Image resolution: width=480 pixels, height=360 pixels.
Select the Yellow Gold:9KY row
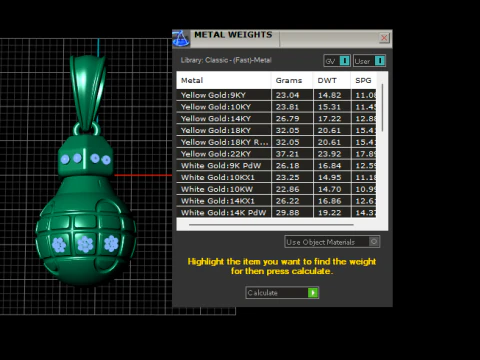276,95
